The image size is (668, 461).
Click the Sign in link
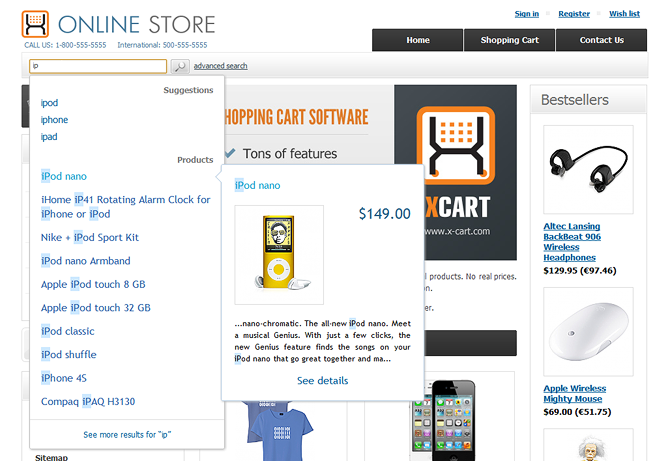[x=527, y=14]
